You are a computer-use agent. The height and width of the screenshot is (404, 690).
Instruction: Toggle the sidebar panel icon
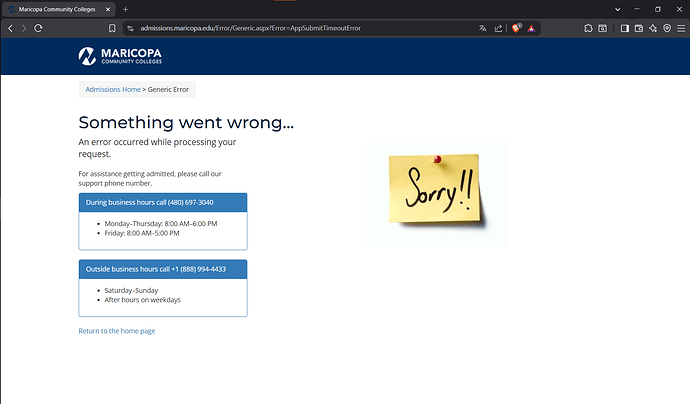(x=624, y=28)
